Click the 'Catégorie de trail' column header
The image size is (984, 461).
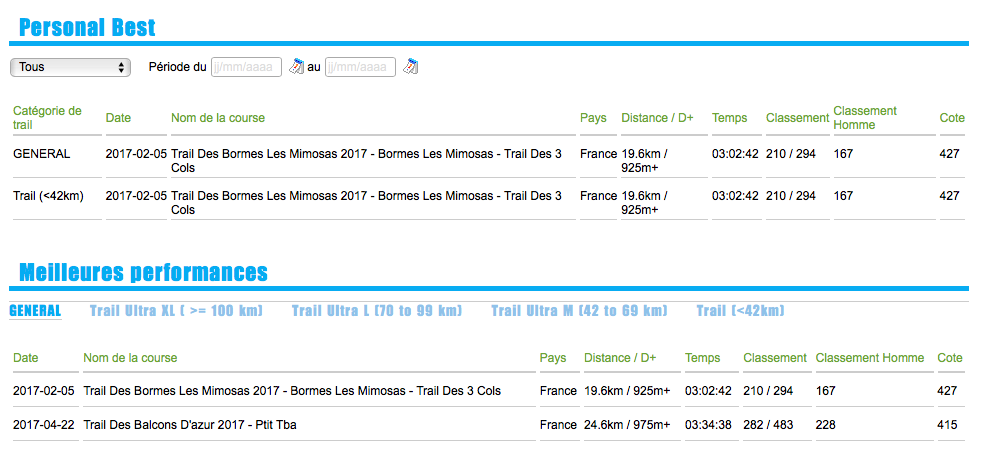tap(47, 118)
